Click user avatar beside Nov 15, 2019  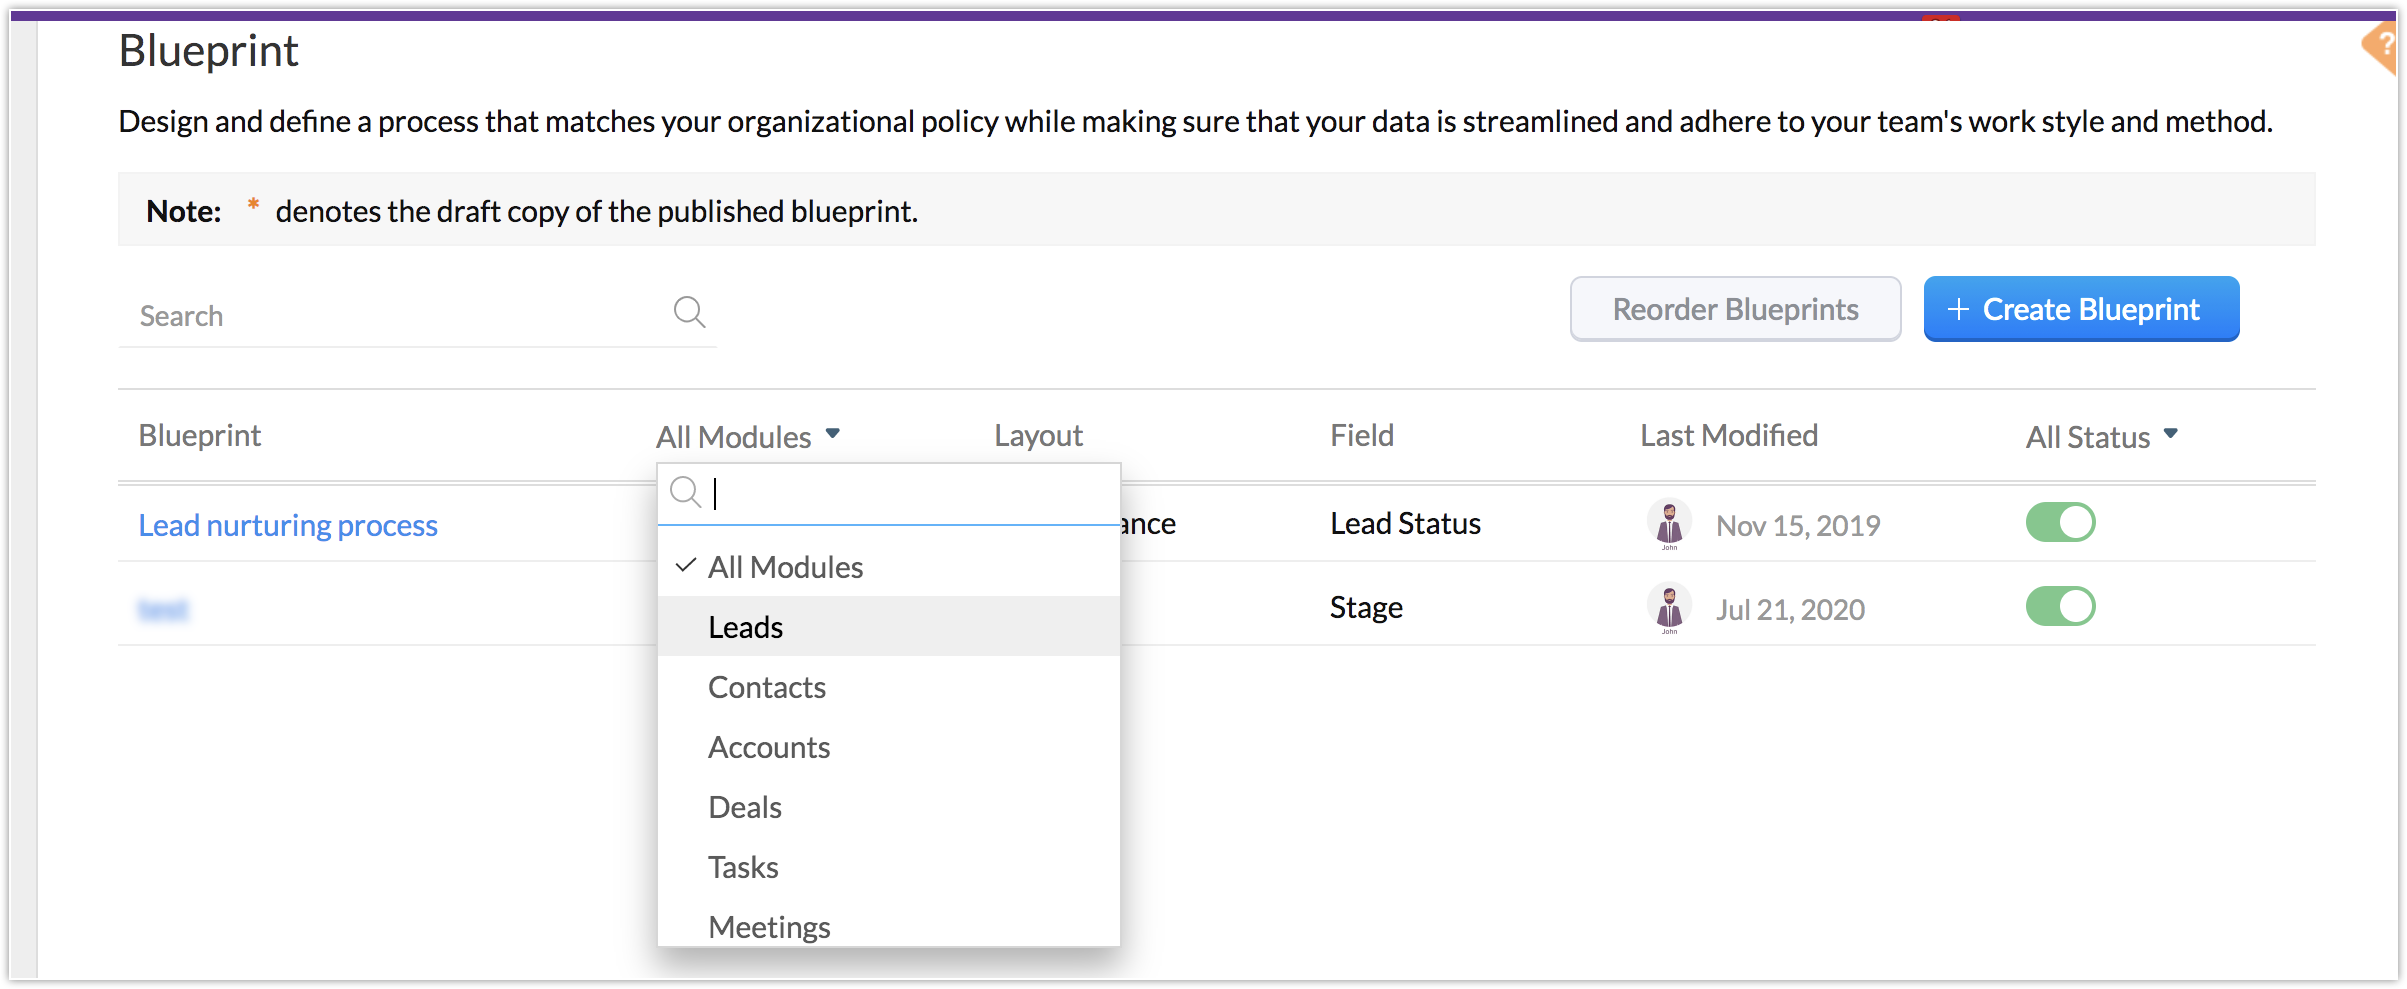point(1669,523)
